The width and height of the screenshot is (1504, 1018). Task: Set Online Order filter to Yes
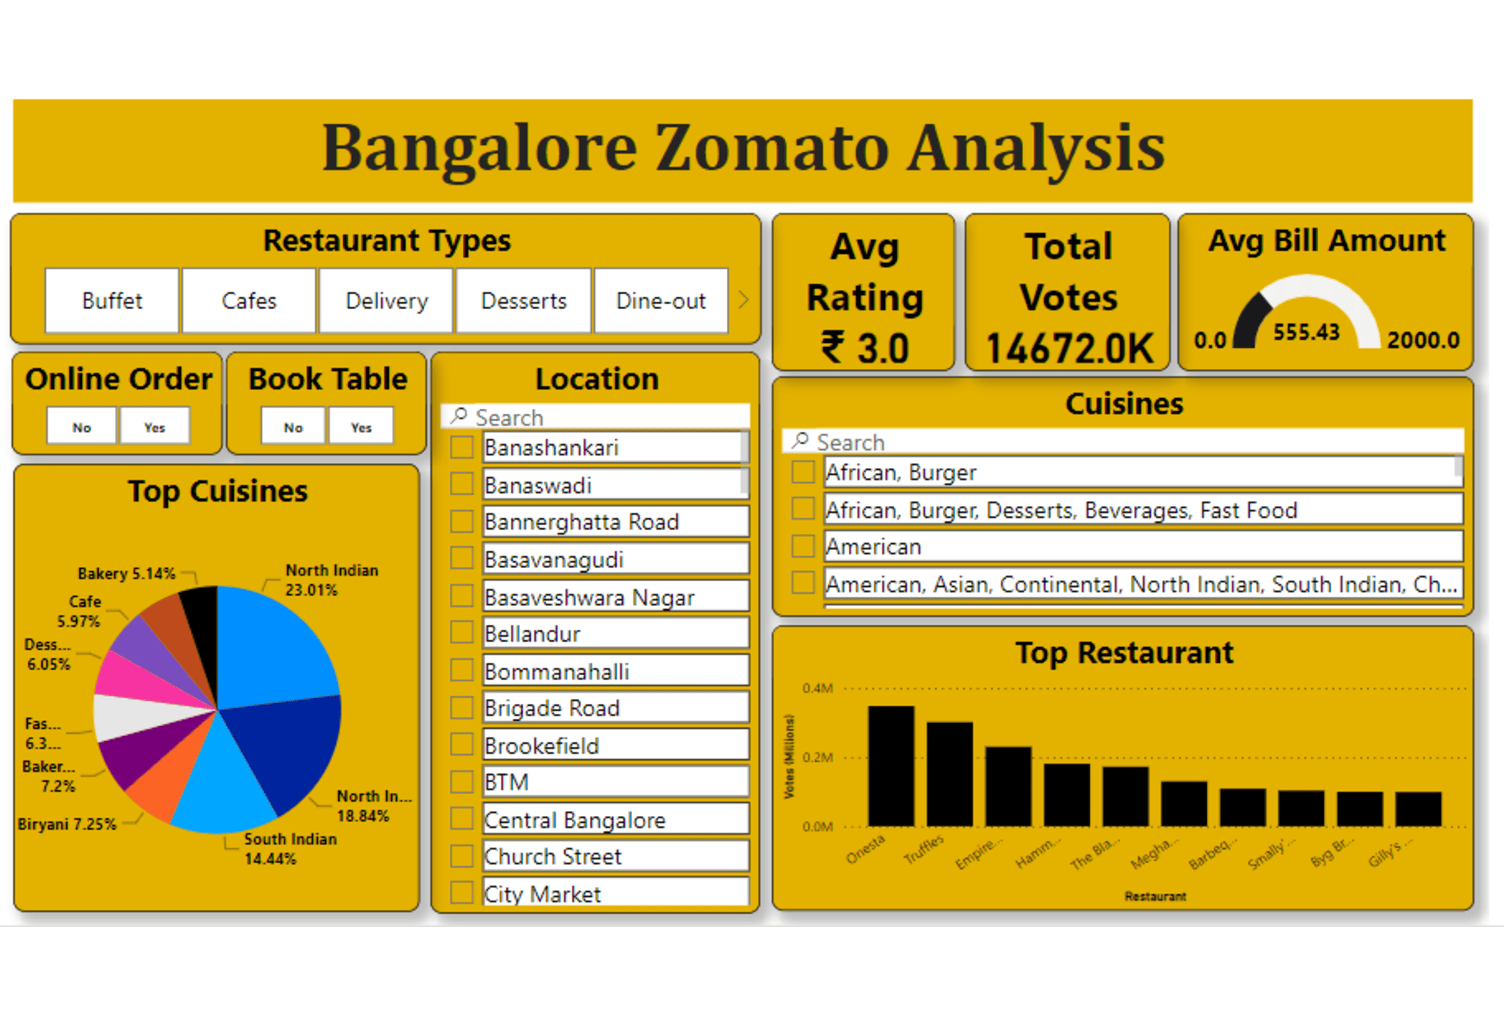[x=154, y=427]
